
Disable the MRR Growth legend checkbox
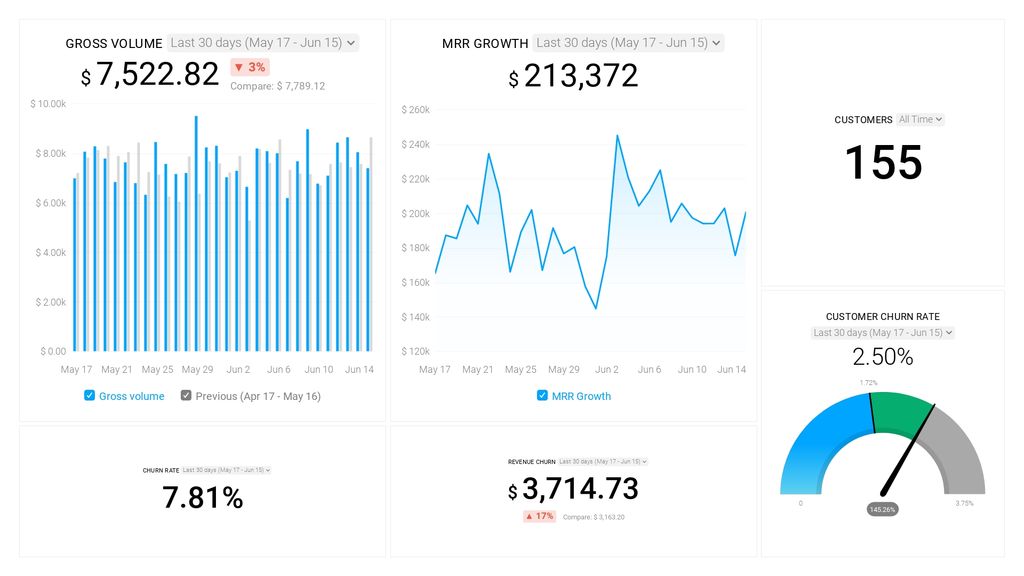click(541, 396)
